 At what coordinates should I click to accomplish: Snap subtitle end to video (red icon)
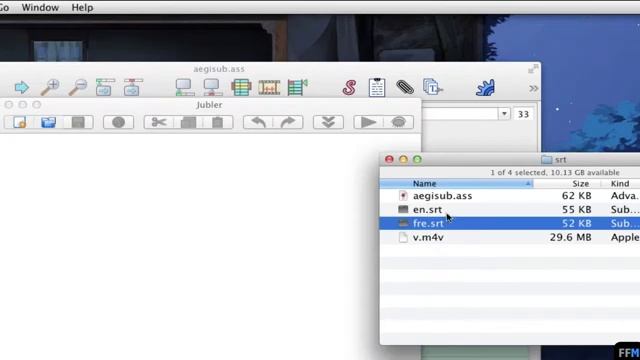click(x=133, y=87)
